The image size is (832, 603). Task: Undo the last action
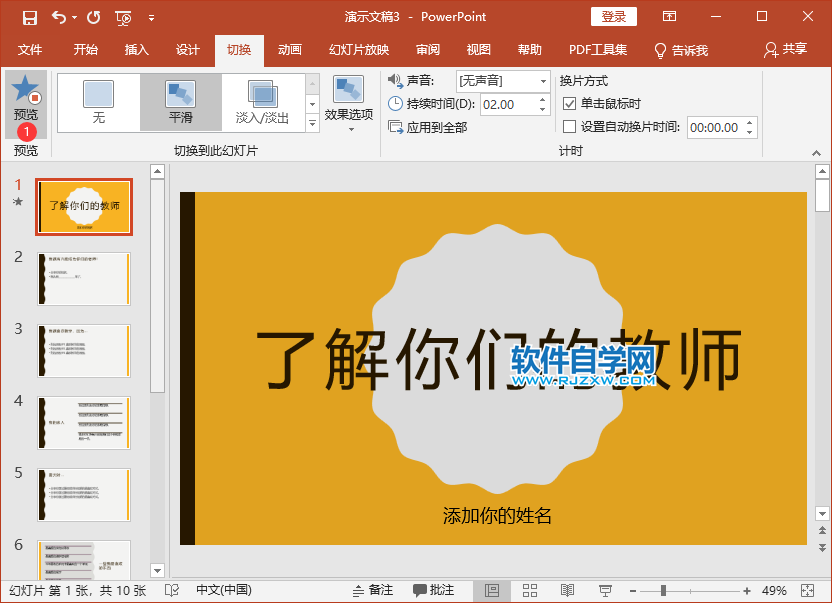(x=58, y=18)
